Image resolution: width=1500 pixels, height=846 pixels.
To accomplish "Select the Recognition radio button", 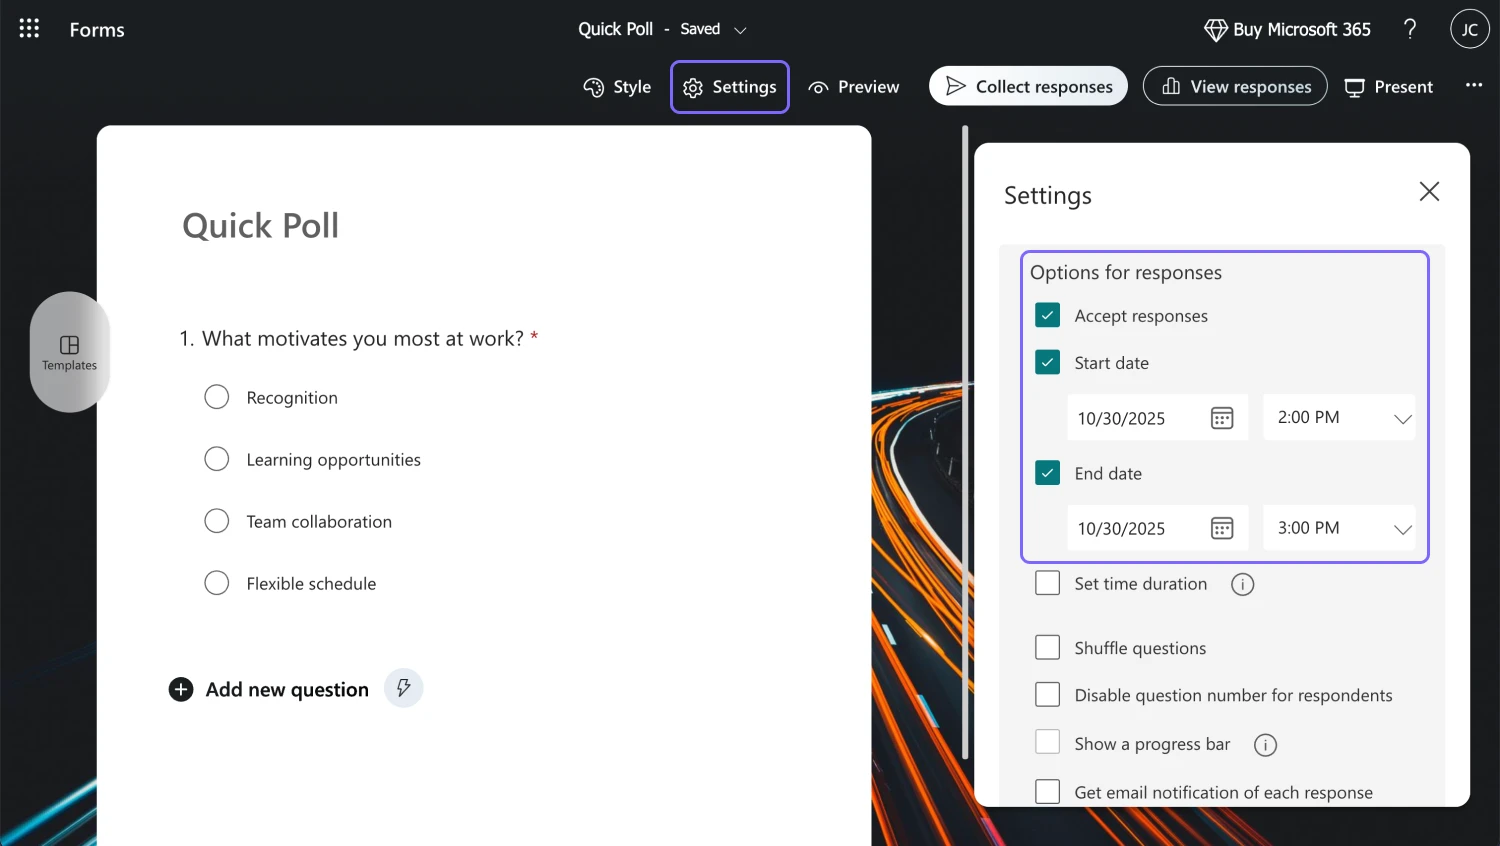I will click(217, 397).
